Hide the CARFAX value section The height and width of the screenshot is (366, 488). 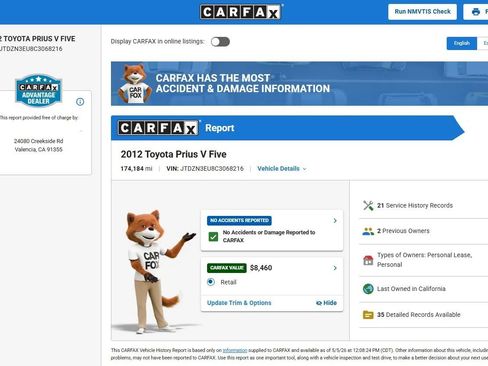point(326,303)
